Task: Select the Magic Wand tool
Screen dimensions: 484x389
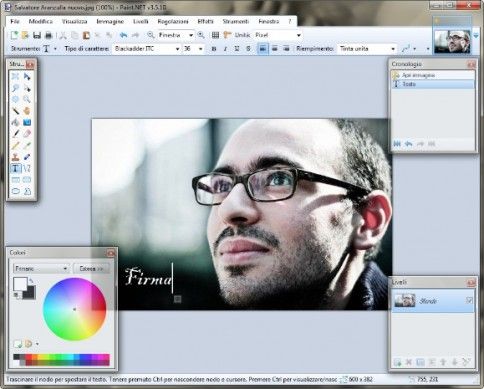Action: tap(15, 111)
